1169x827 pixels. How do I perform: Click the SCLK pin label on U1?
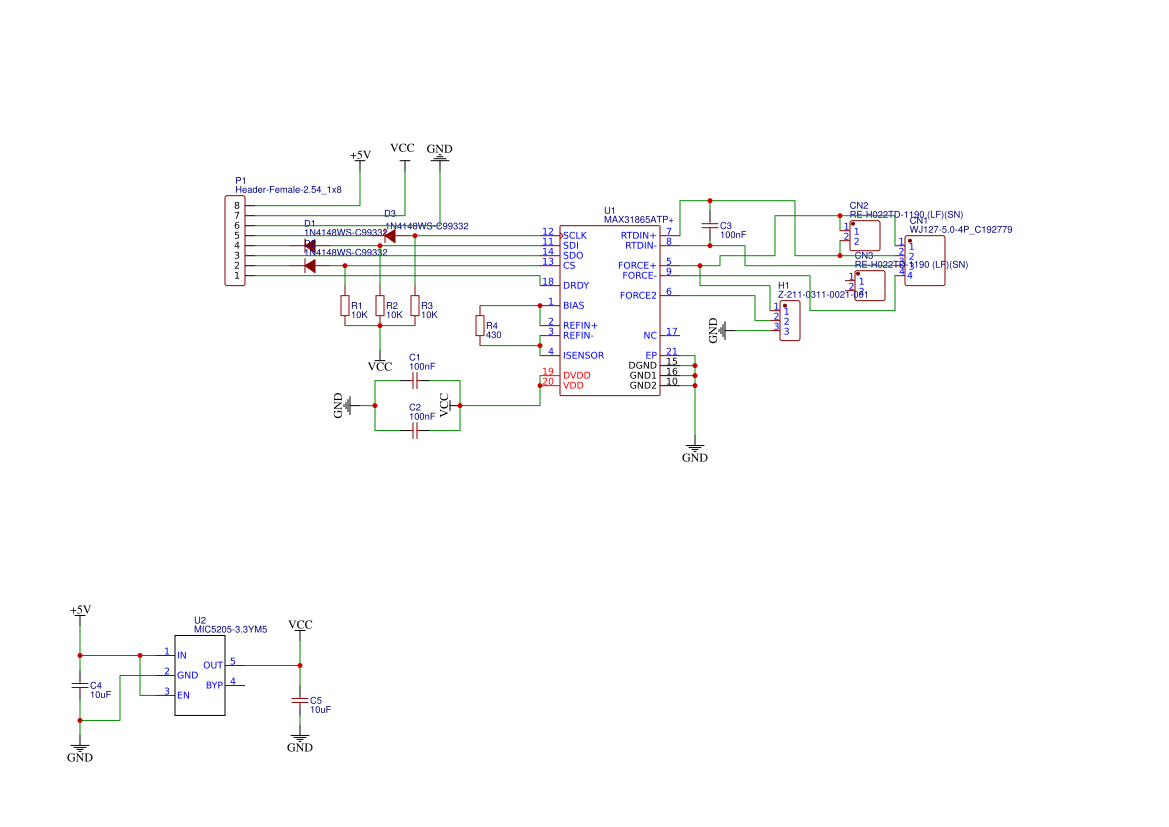click(x=575, y=236)
